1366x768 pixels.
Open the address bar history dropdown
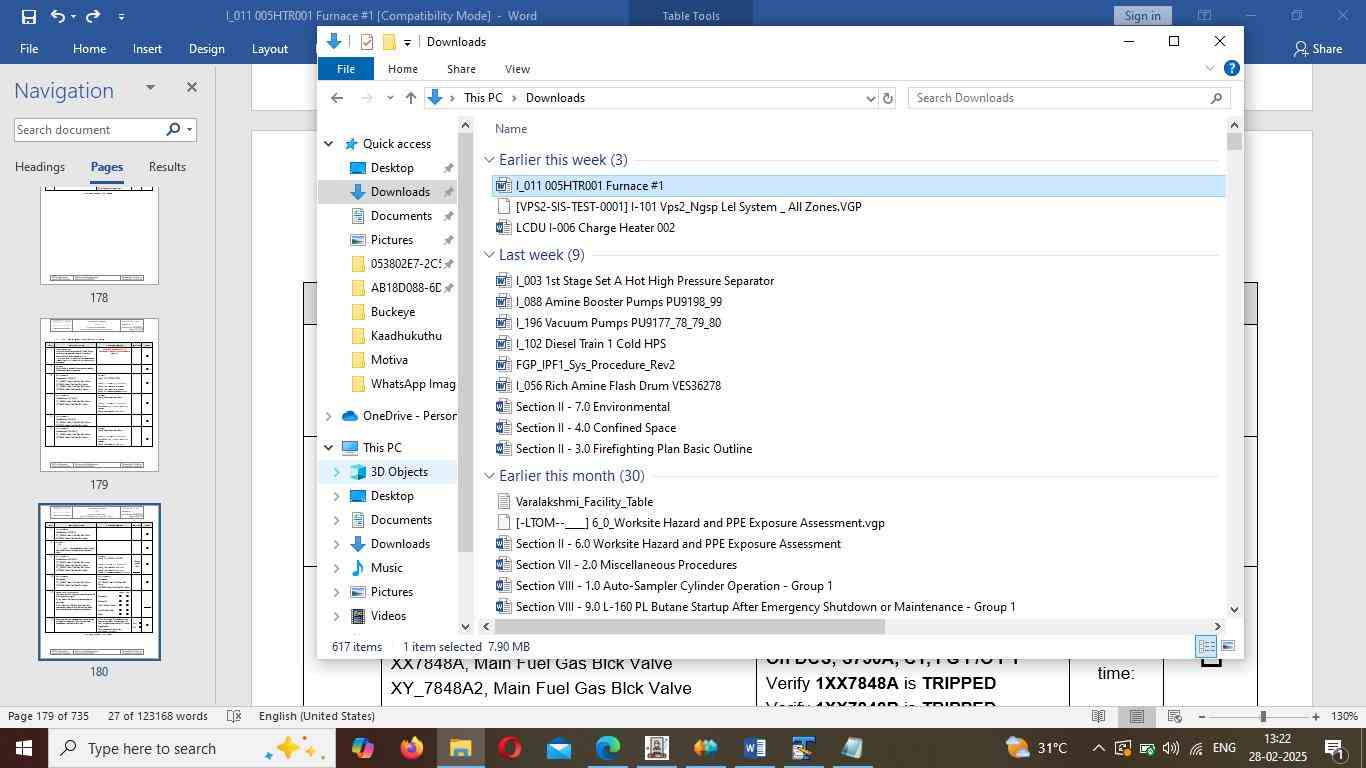pyautogui.click(x=870, y=98)
